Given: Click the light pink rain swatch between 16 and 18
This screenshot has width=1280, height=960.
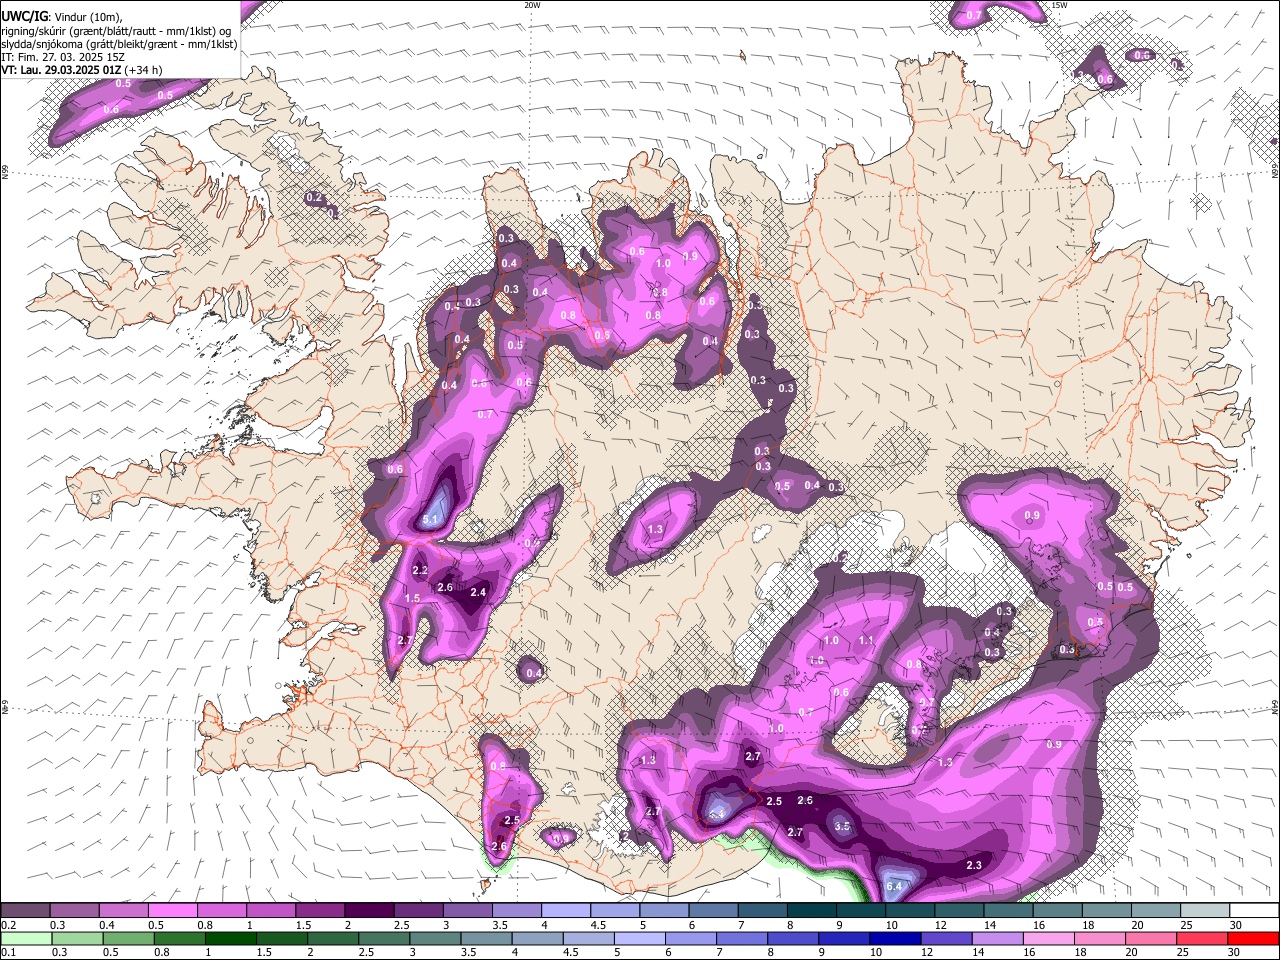Looking at the screenshot, I should [1048, 938].
